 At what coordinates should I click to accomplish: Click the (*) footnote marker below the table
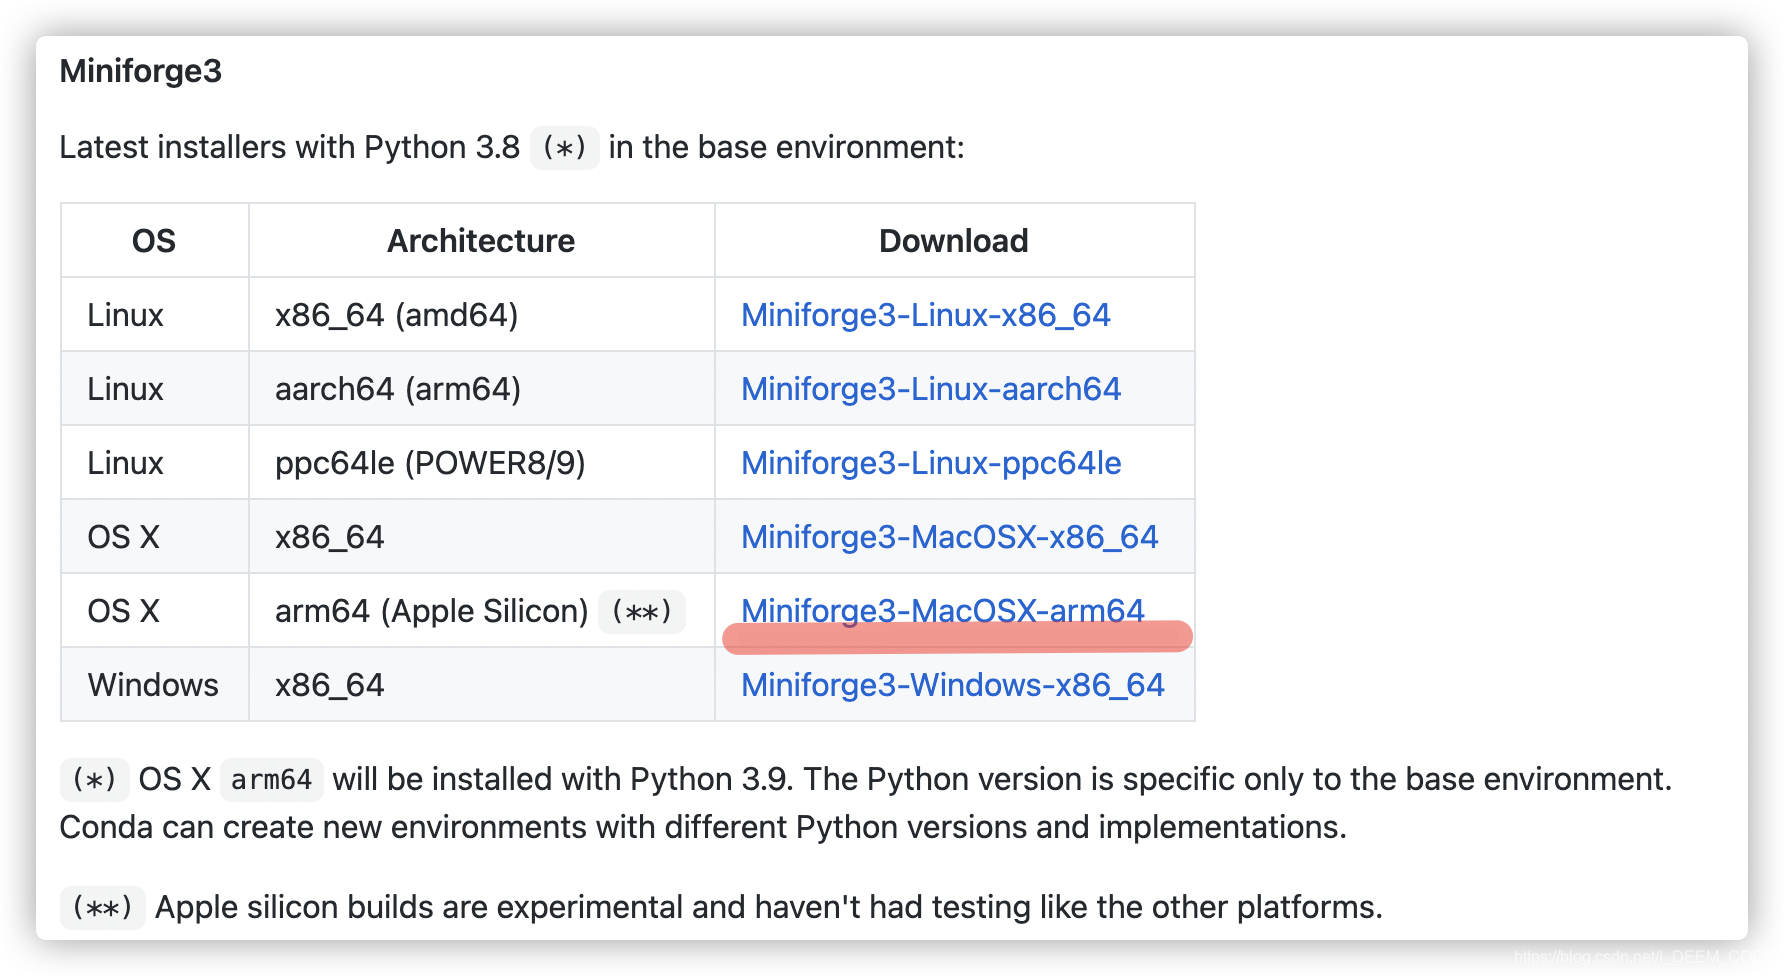coord(94,779)
